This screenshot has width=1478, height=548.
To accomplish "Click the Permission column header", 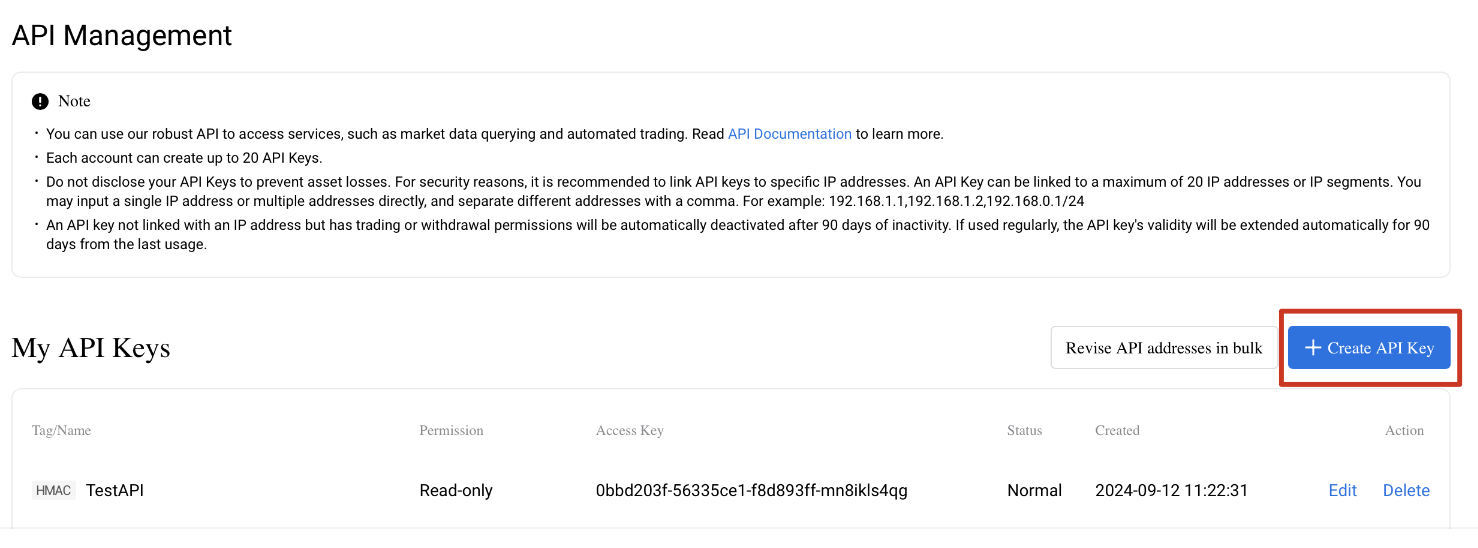I will 451,430.
